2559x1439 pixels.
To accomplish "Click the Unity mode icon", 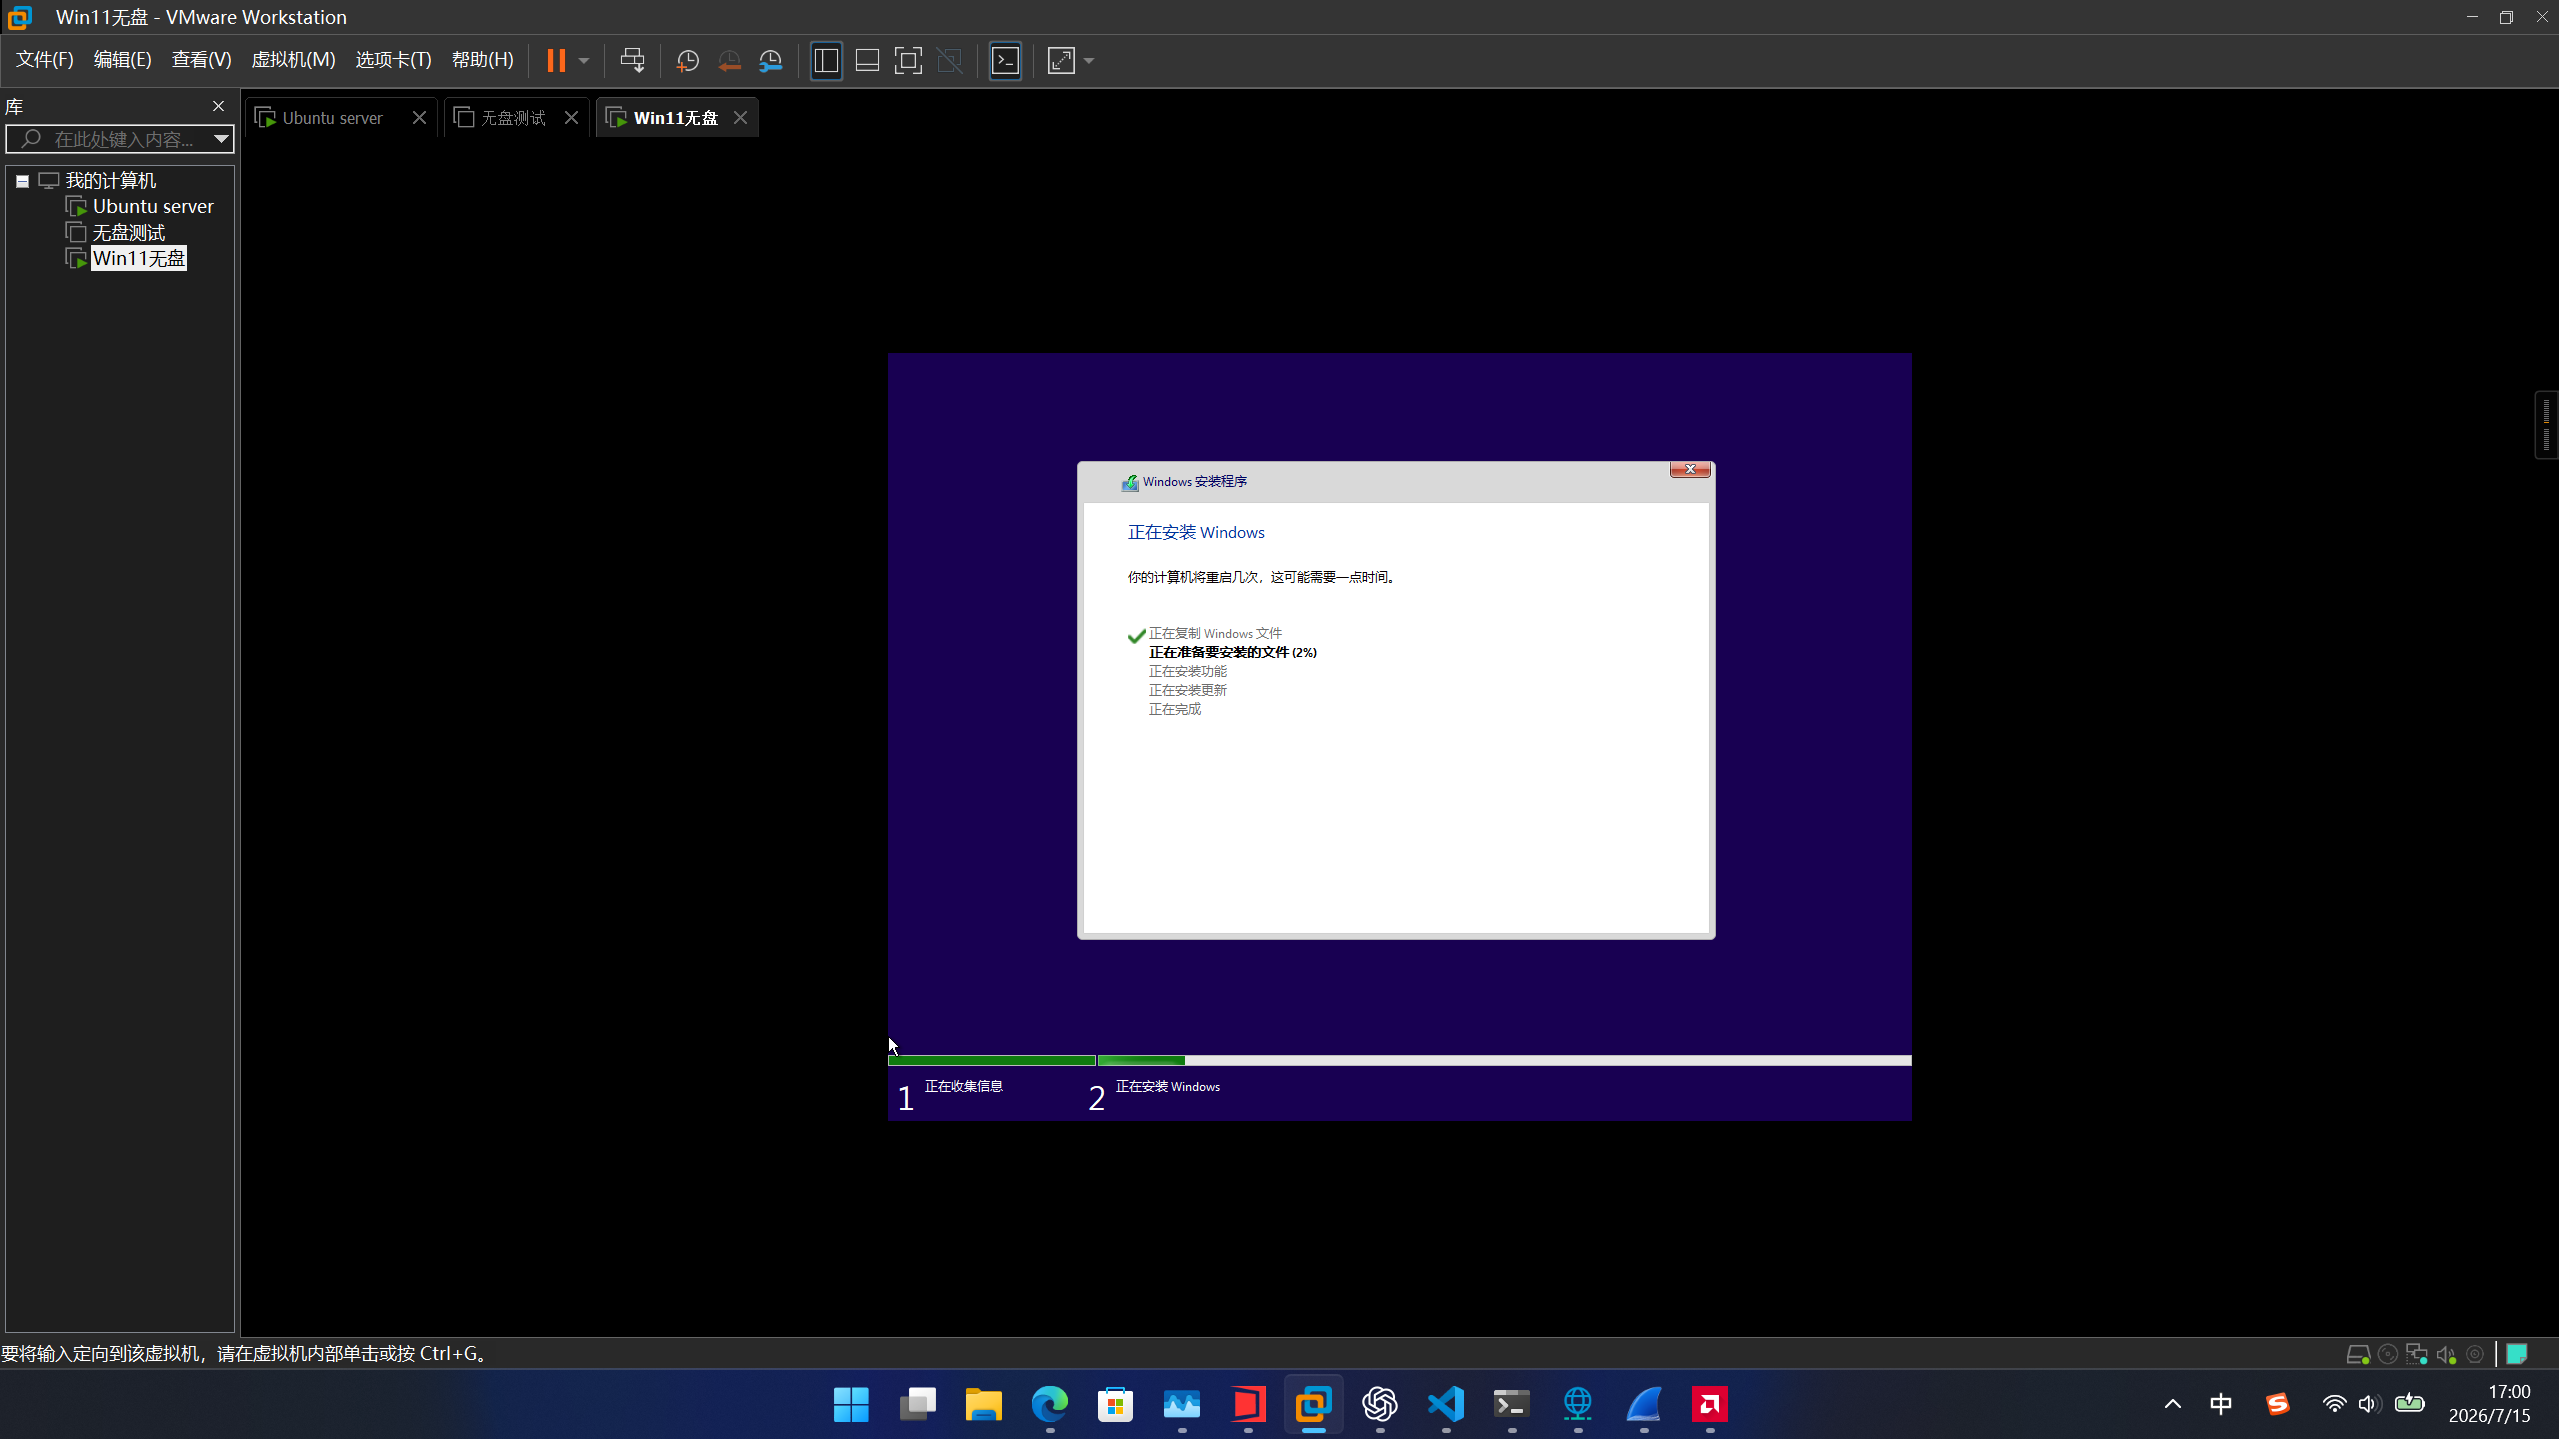I will pyautogui.click(x=950, y=61).
